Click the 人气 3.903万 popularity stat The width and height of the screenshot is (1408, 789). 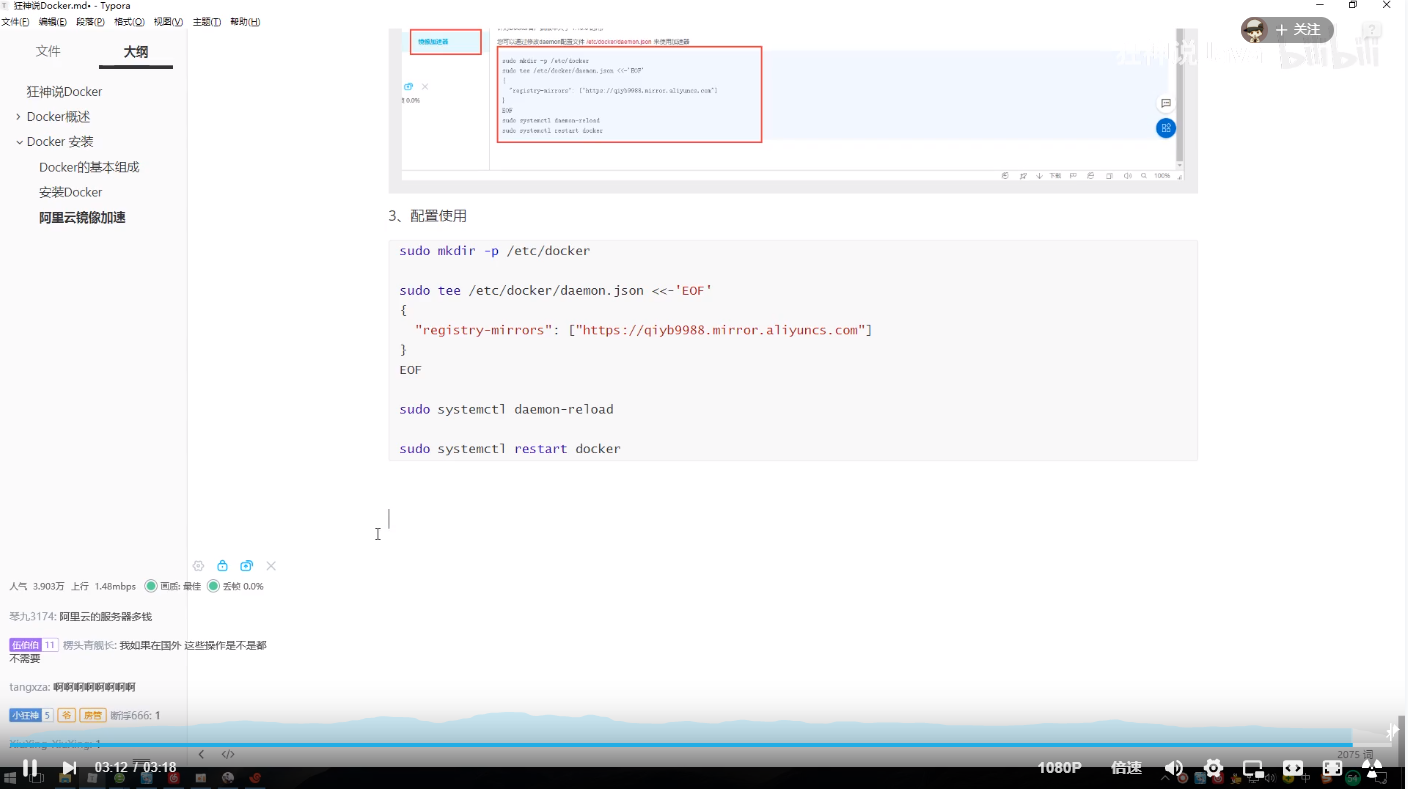click(37, 587)
